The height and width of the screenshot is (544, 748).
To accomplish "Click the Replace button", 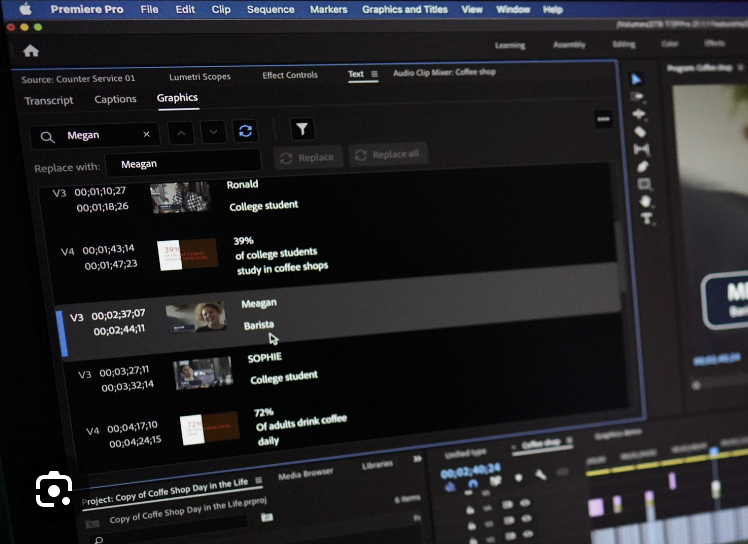I will [307, 157].
